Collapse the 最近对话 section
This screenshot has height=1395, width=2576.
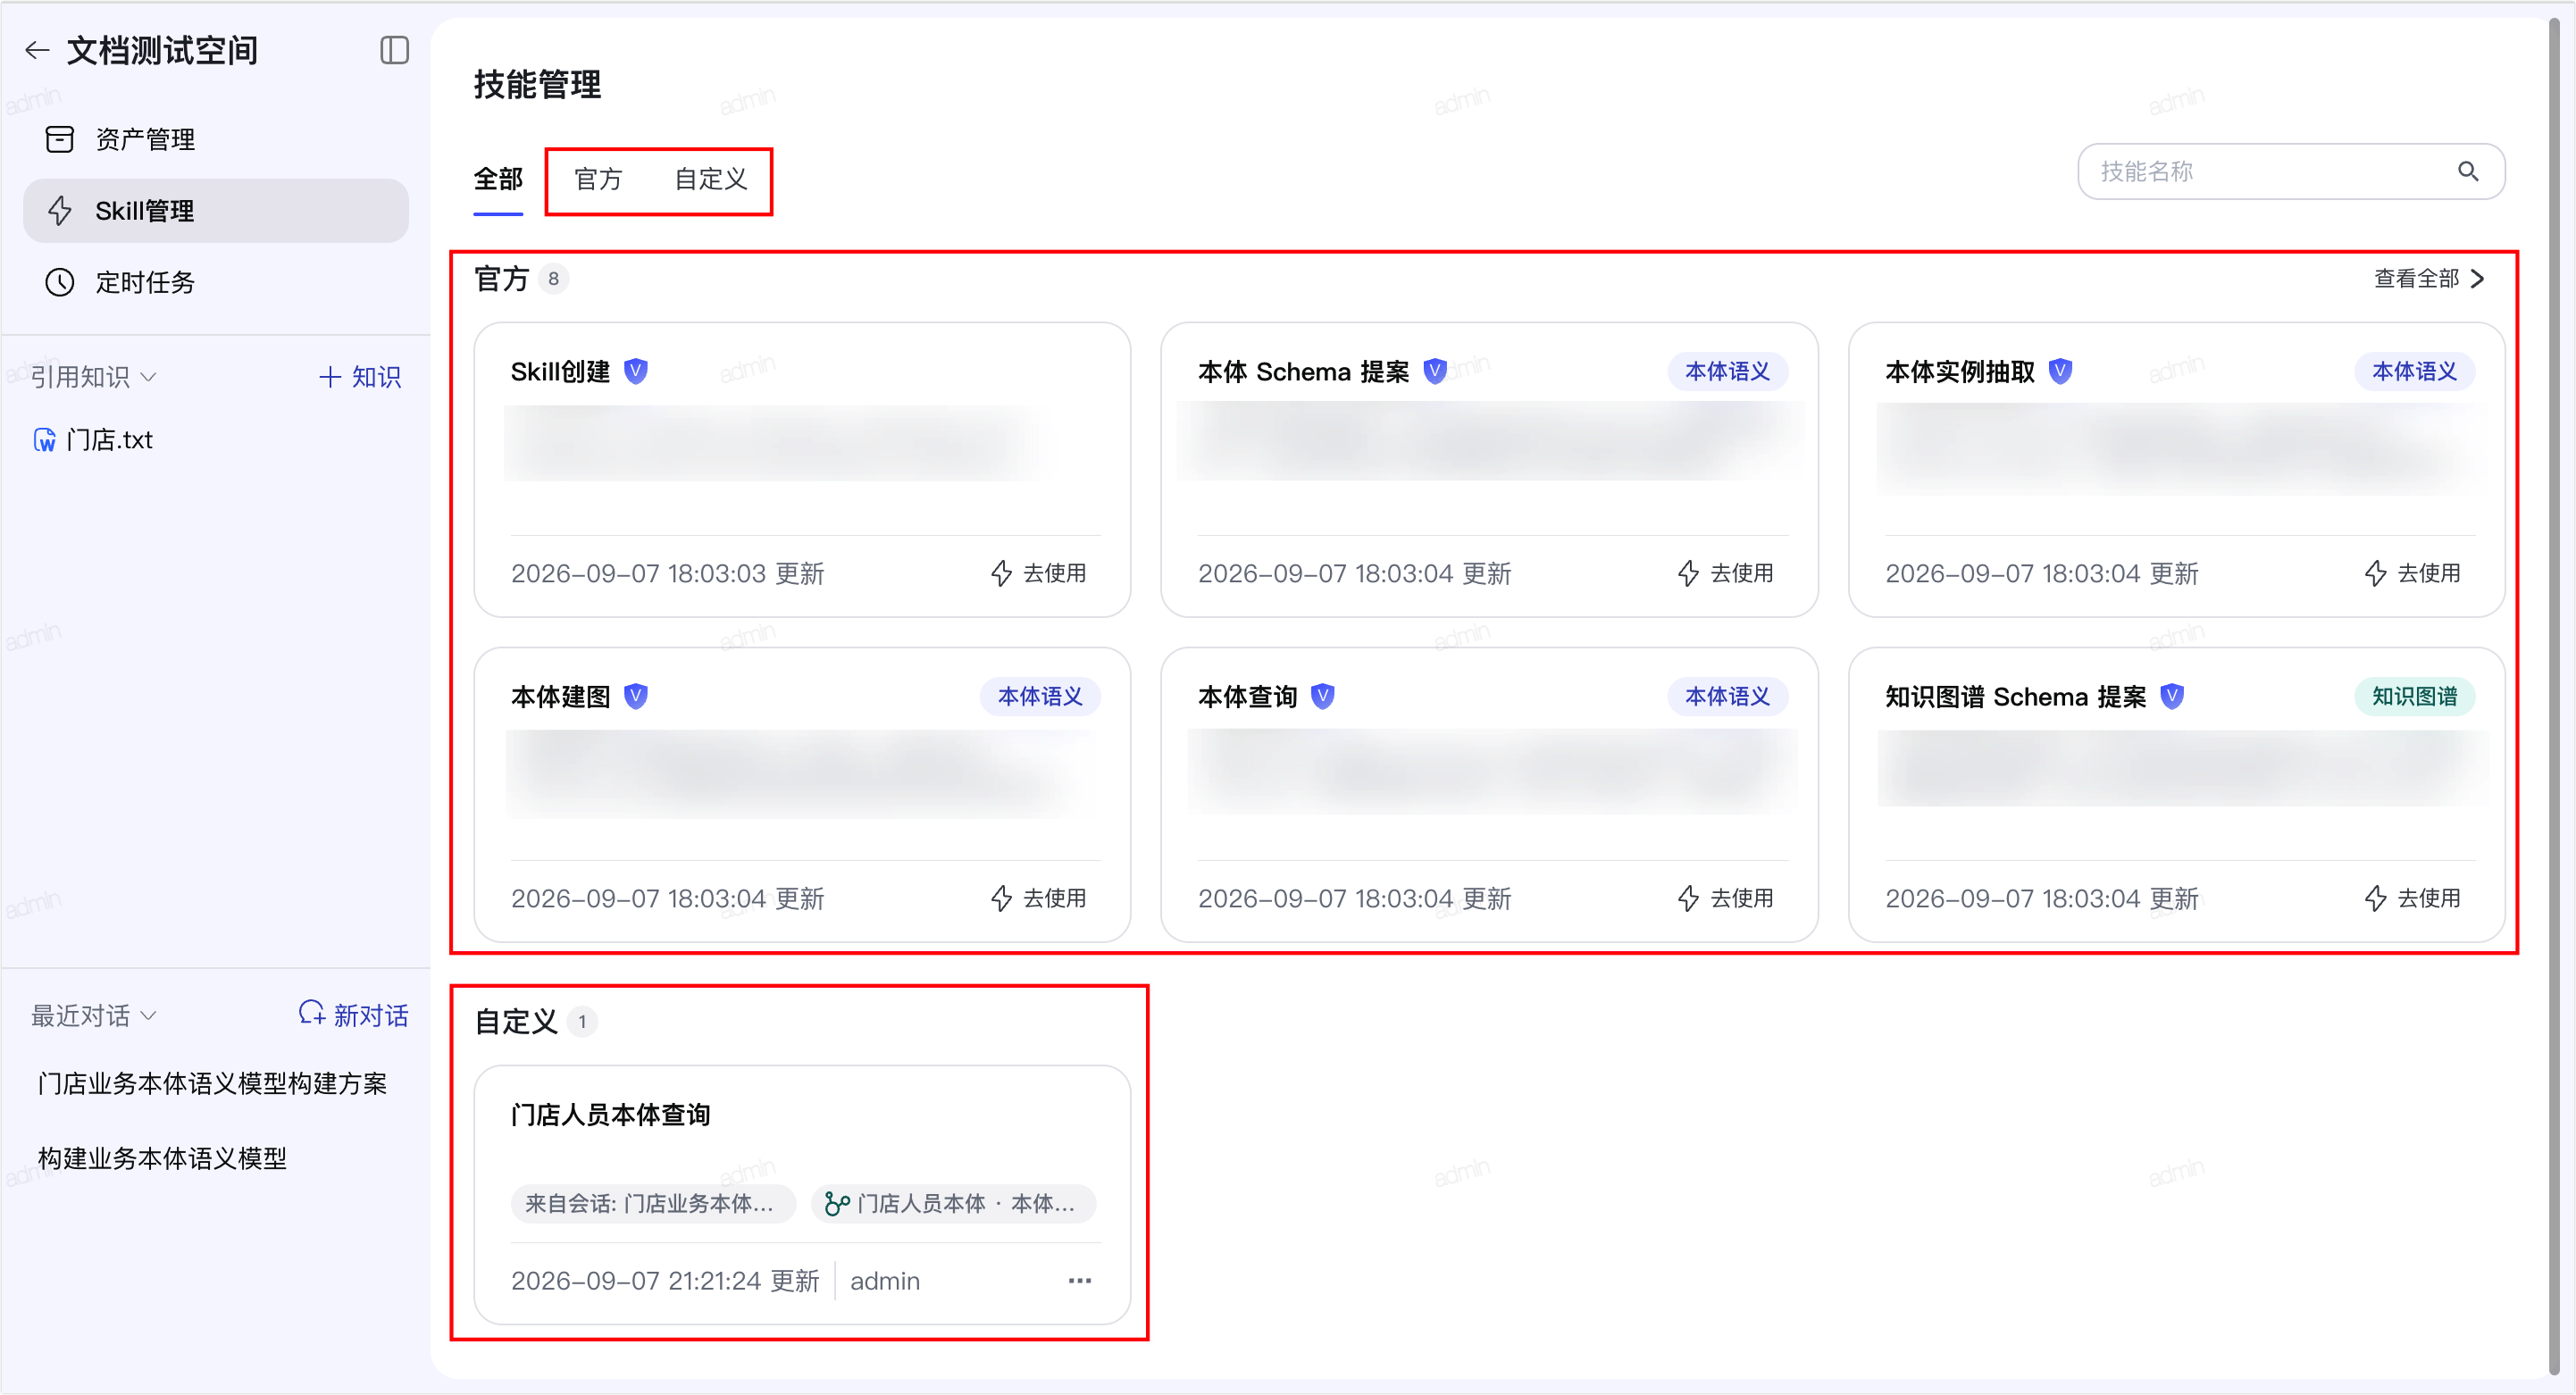click(x=94, y=1015)
